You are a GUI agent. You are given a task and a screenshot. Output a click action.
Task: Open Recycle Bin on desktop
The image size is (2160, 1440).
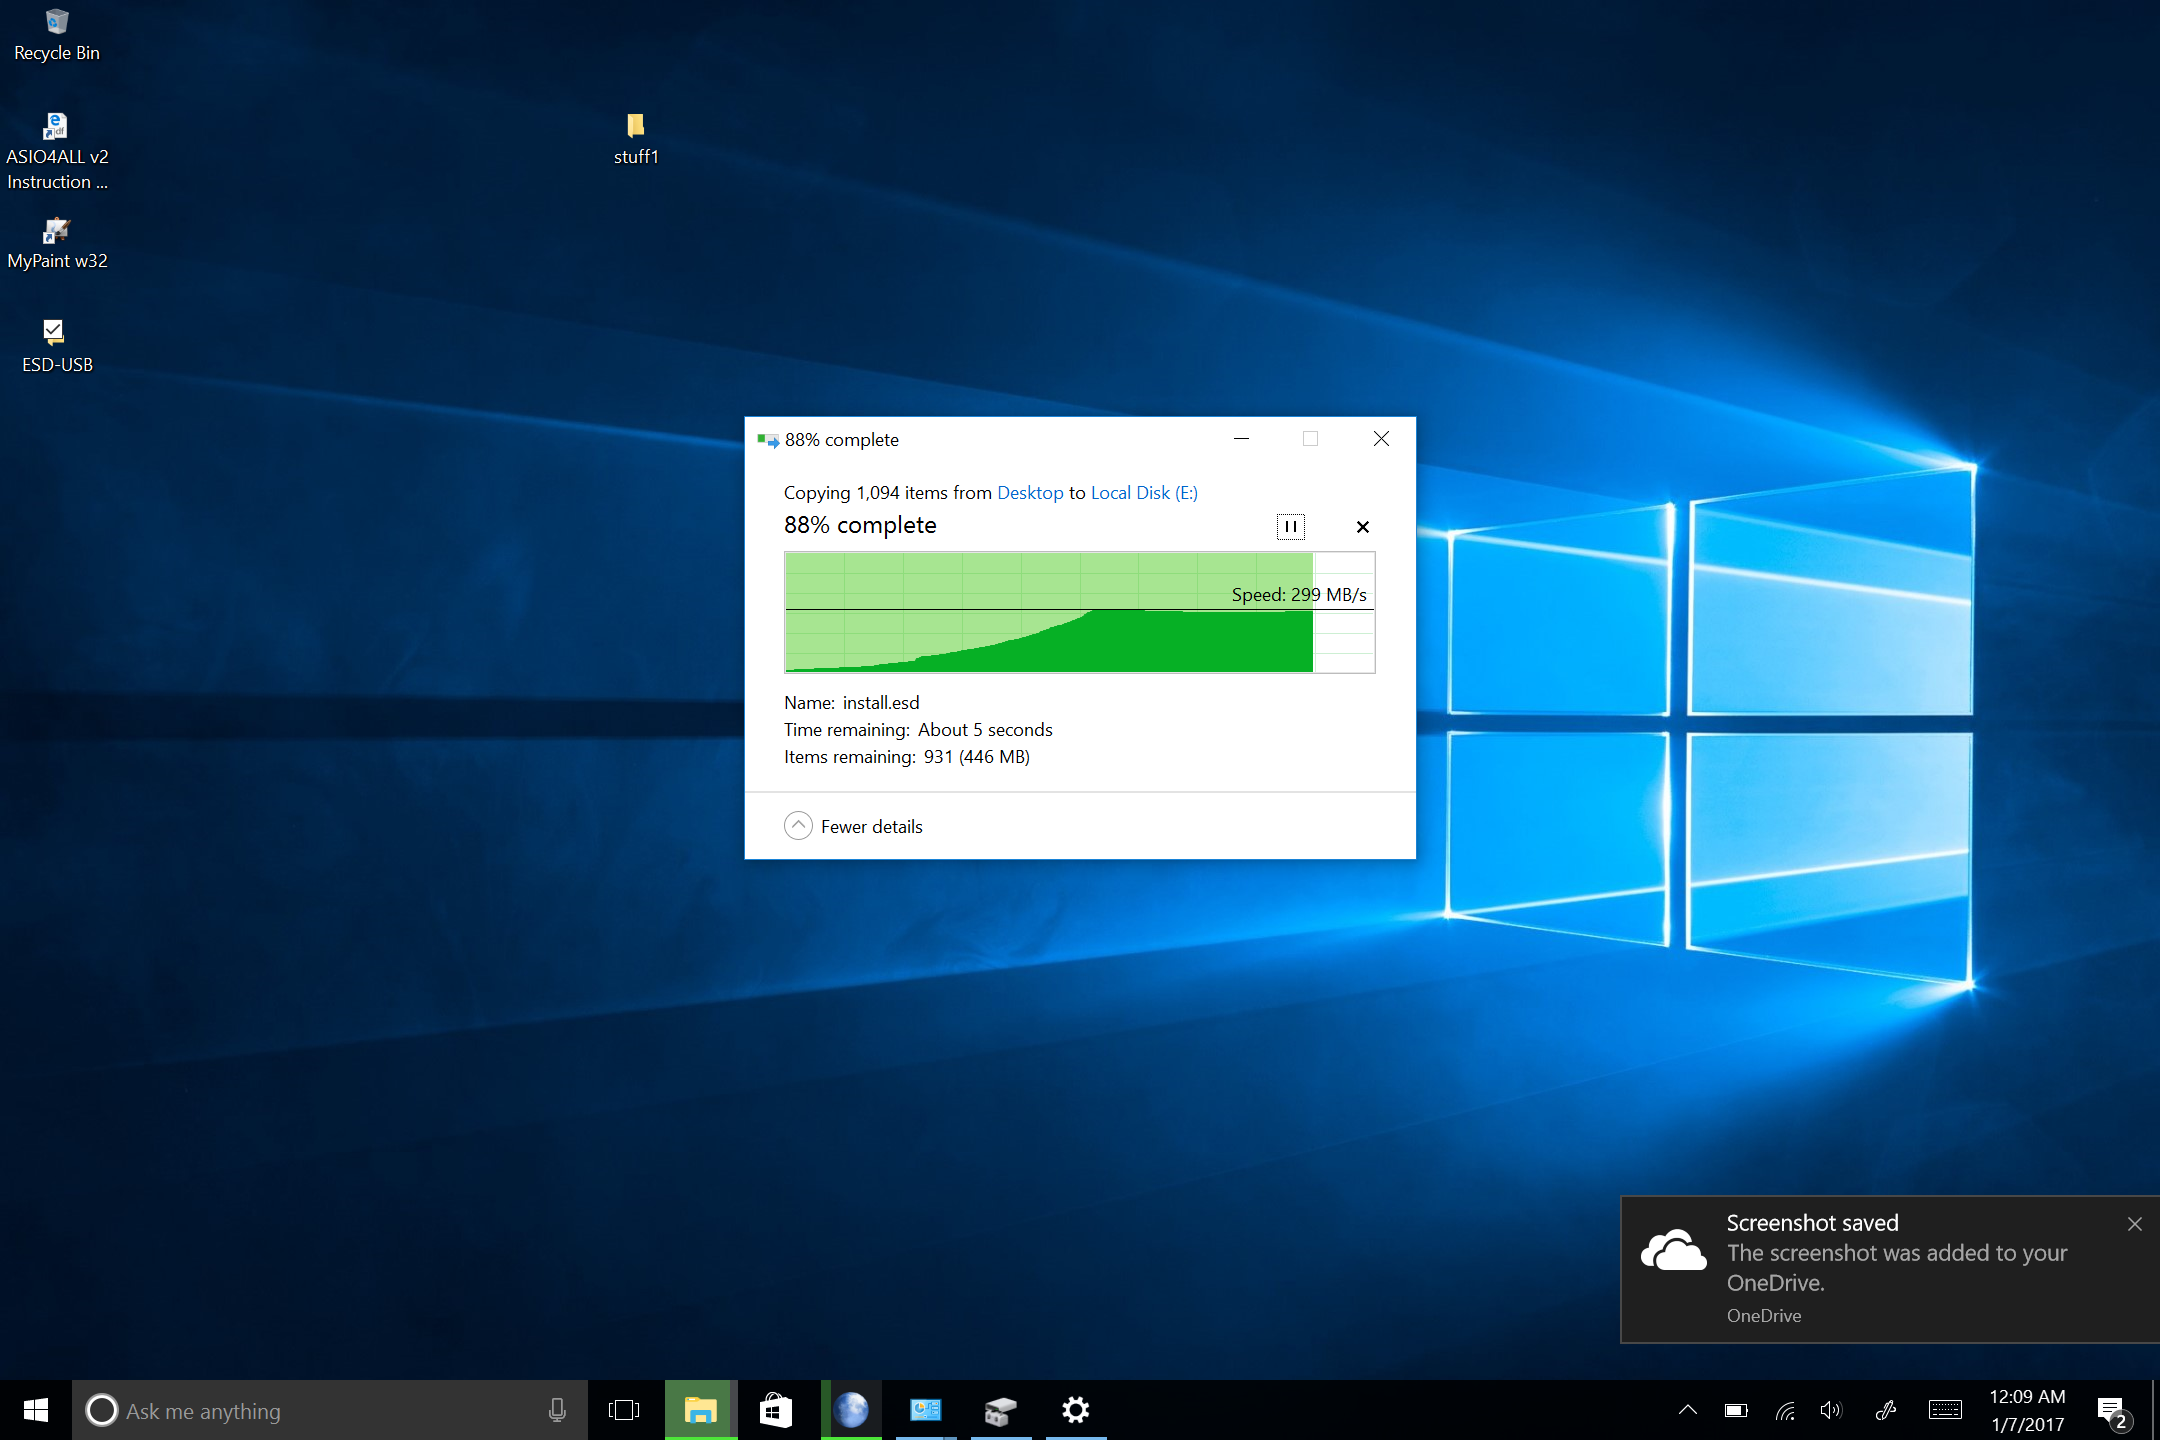tap(56, 24)
